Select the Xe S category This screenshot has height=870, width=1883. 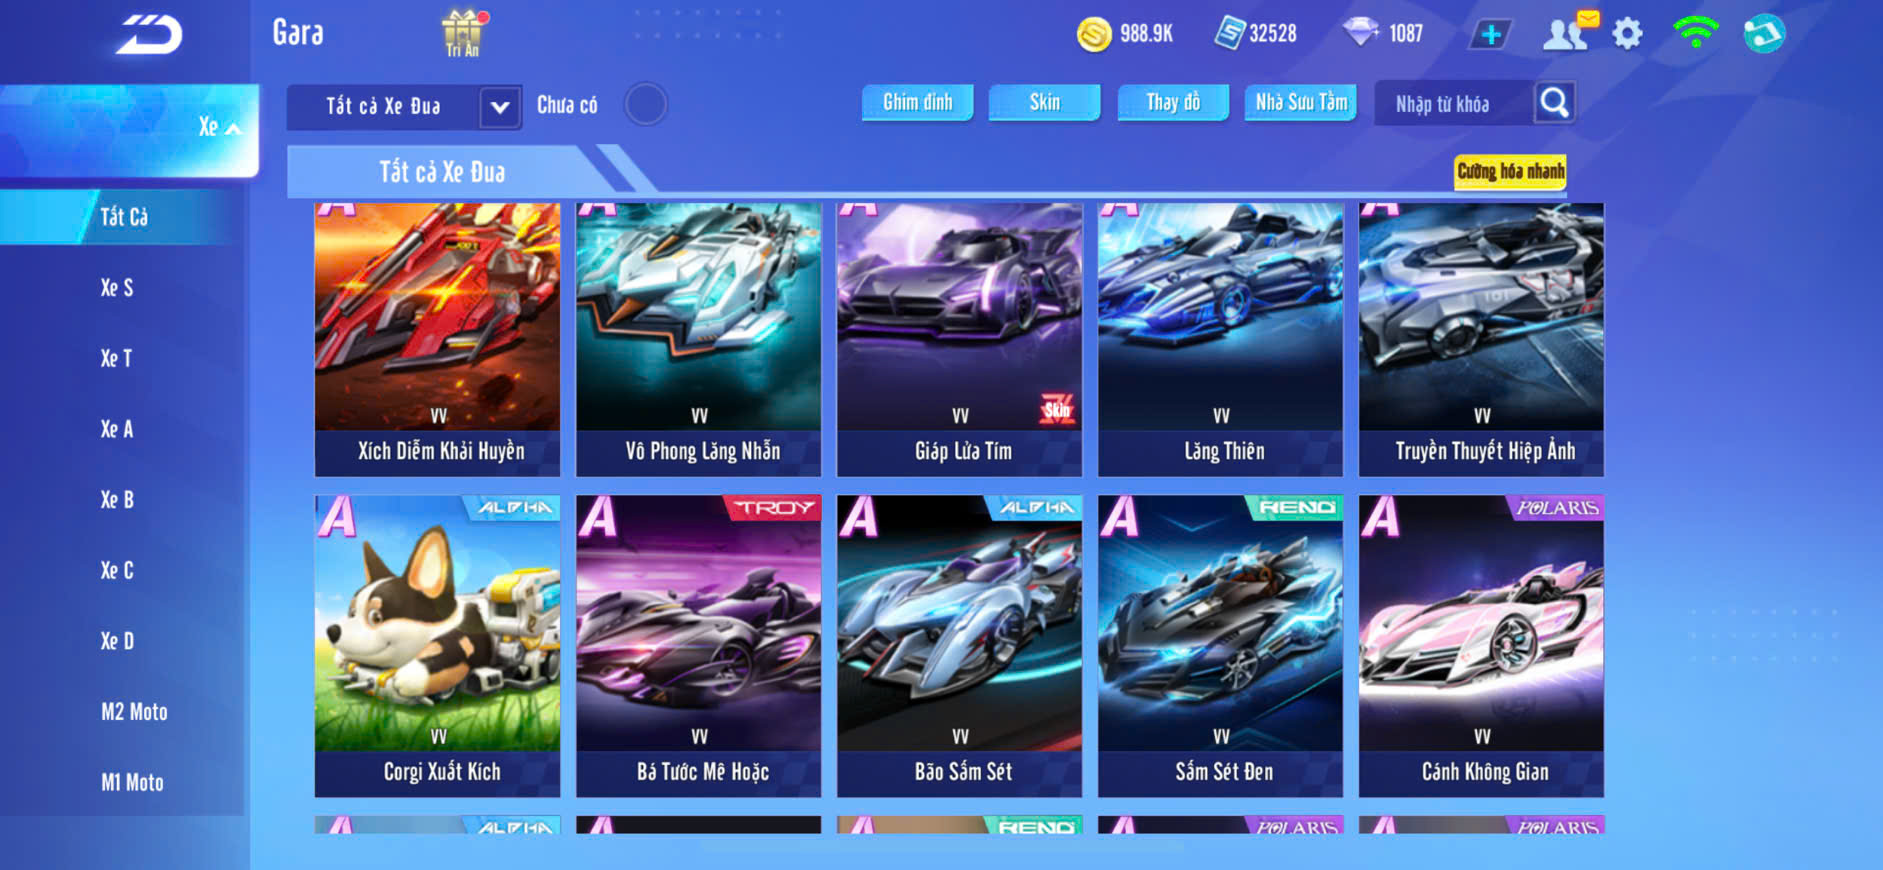pyautogui.click(x=117, y=288)
